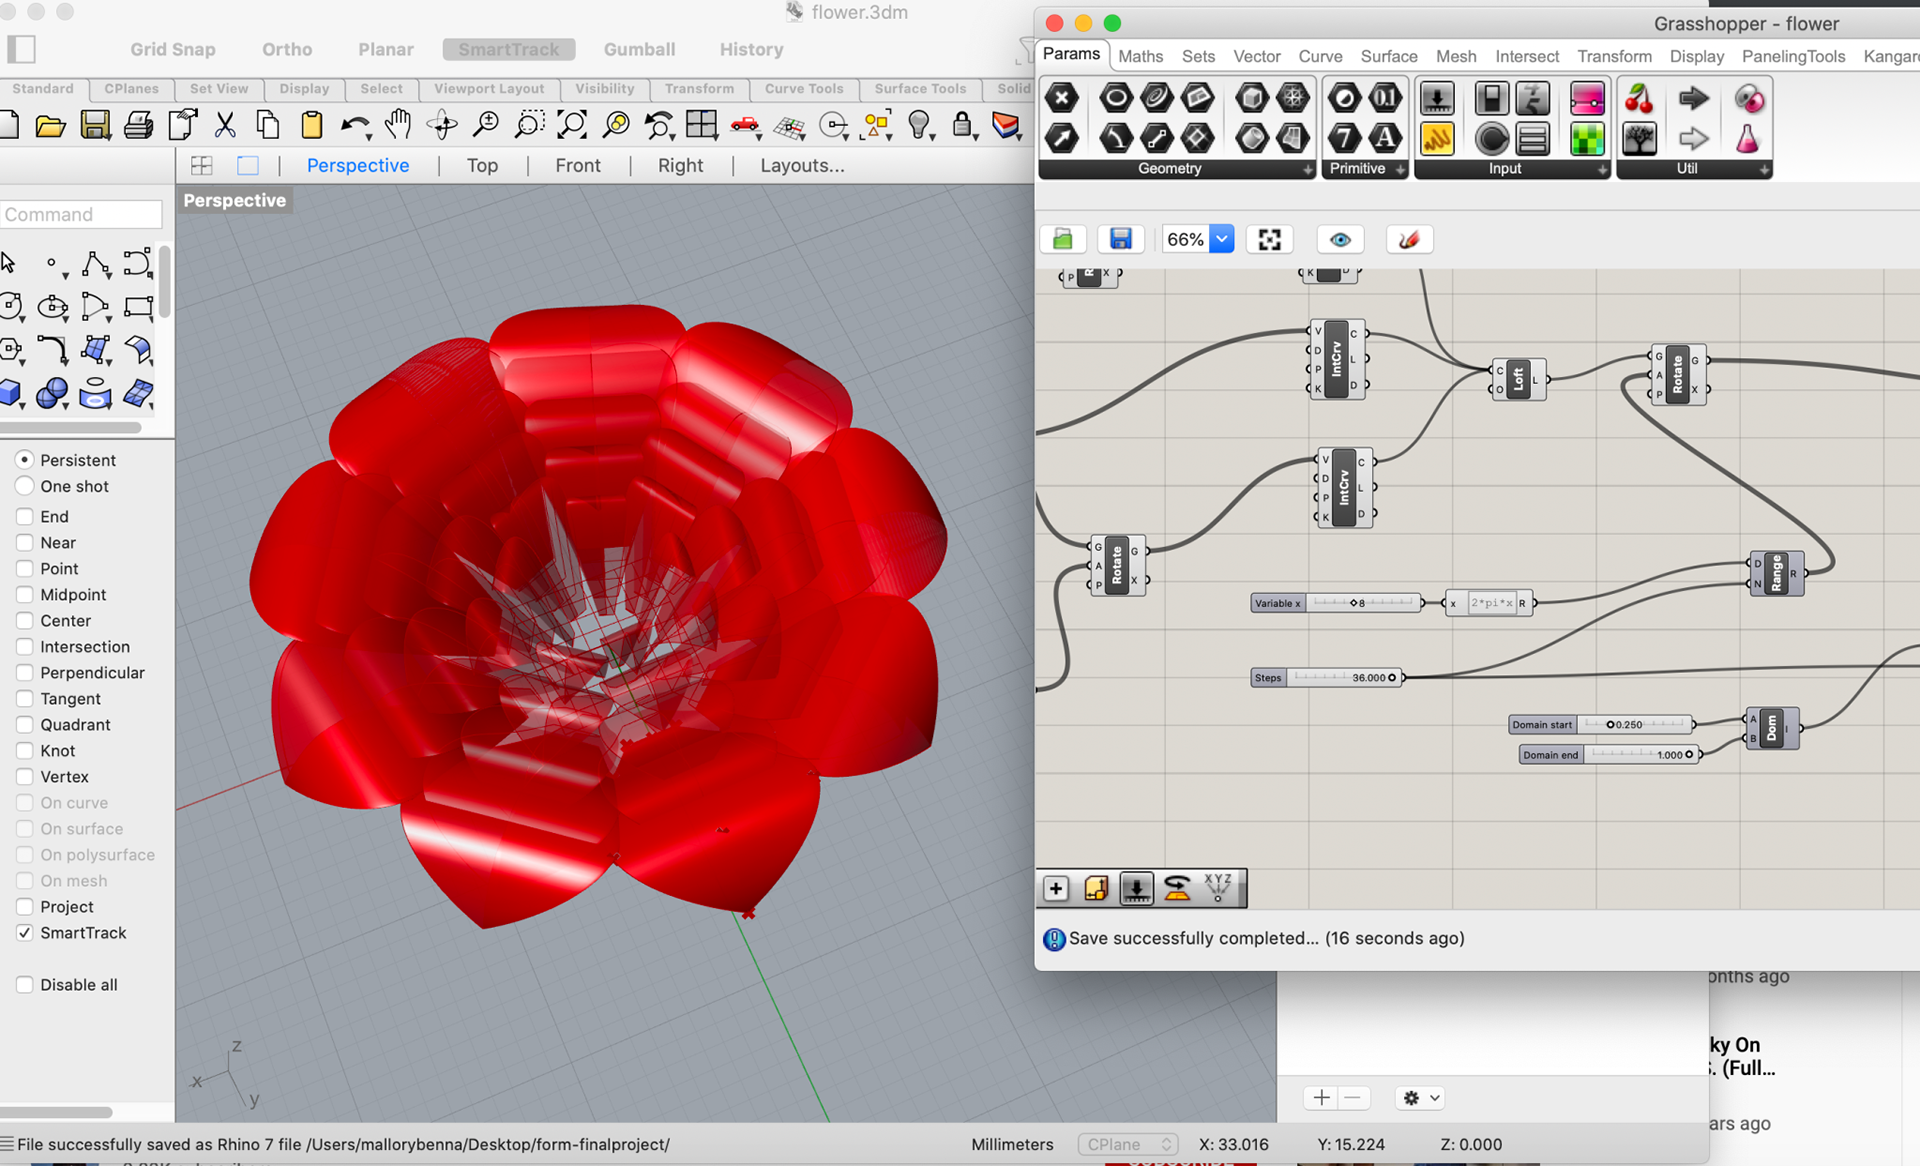
Task: Expand the Geometry panel group
Action: [1307, 170]
